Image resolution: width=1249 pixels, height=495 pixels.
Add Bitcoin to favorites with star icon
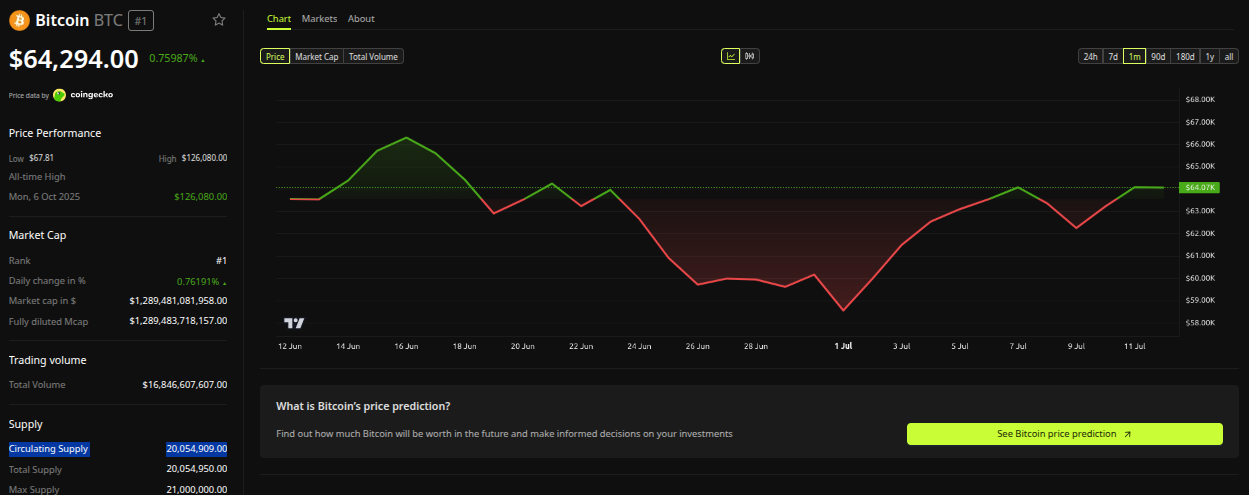point(219,20)
